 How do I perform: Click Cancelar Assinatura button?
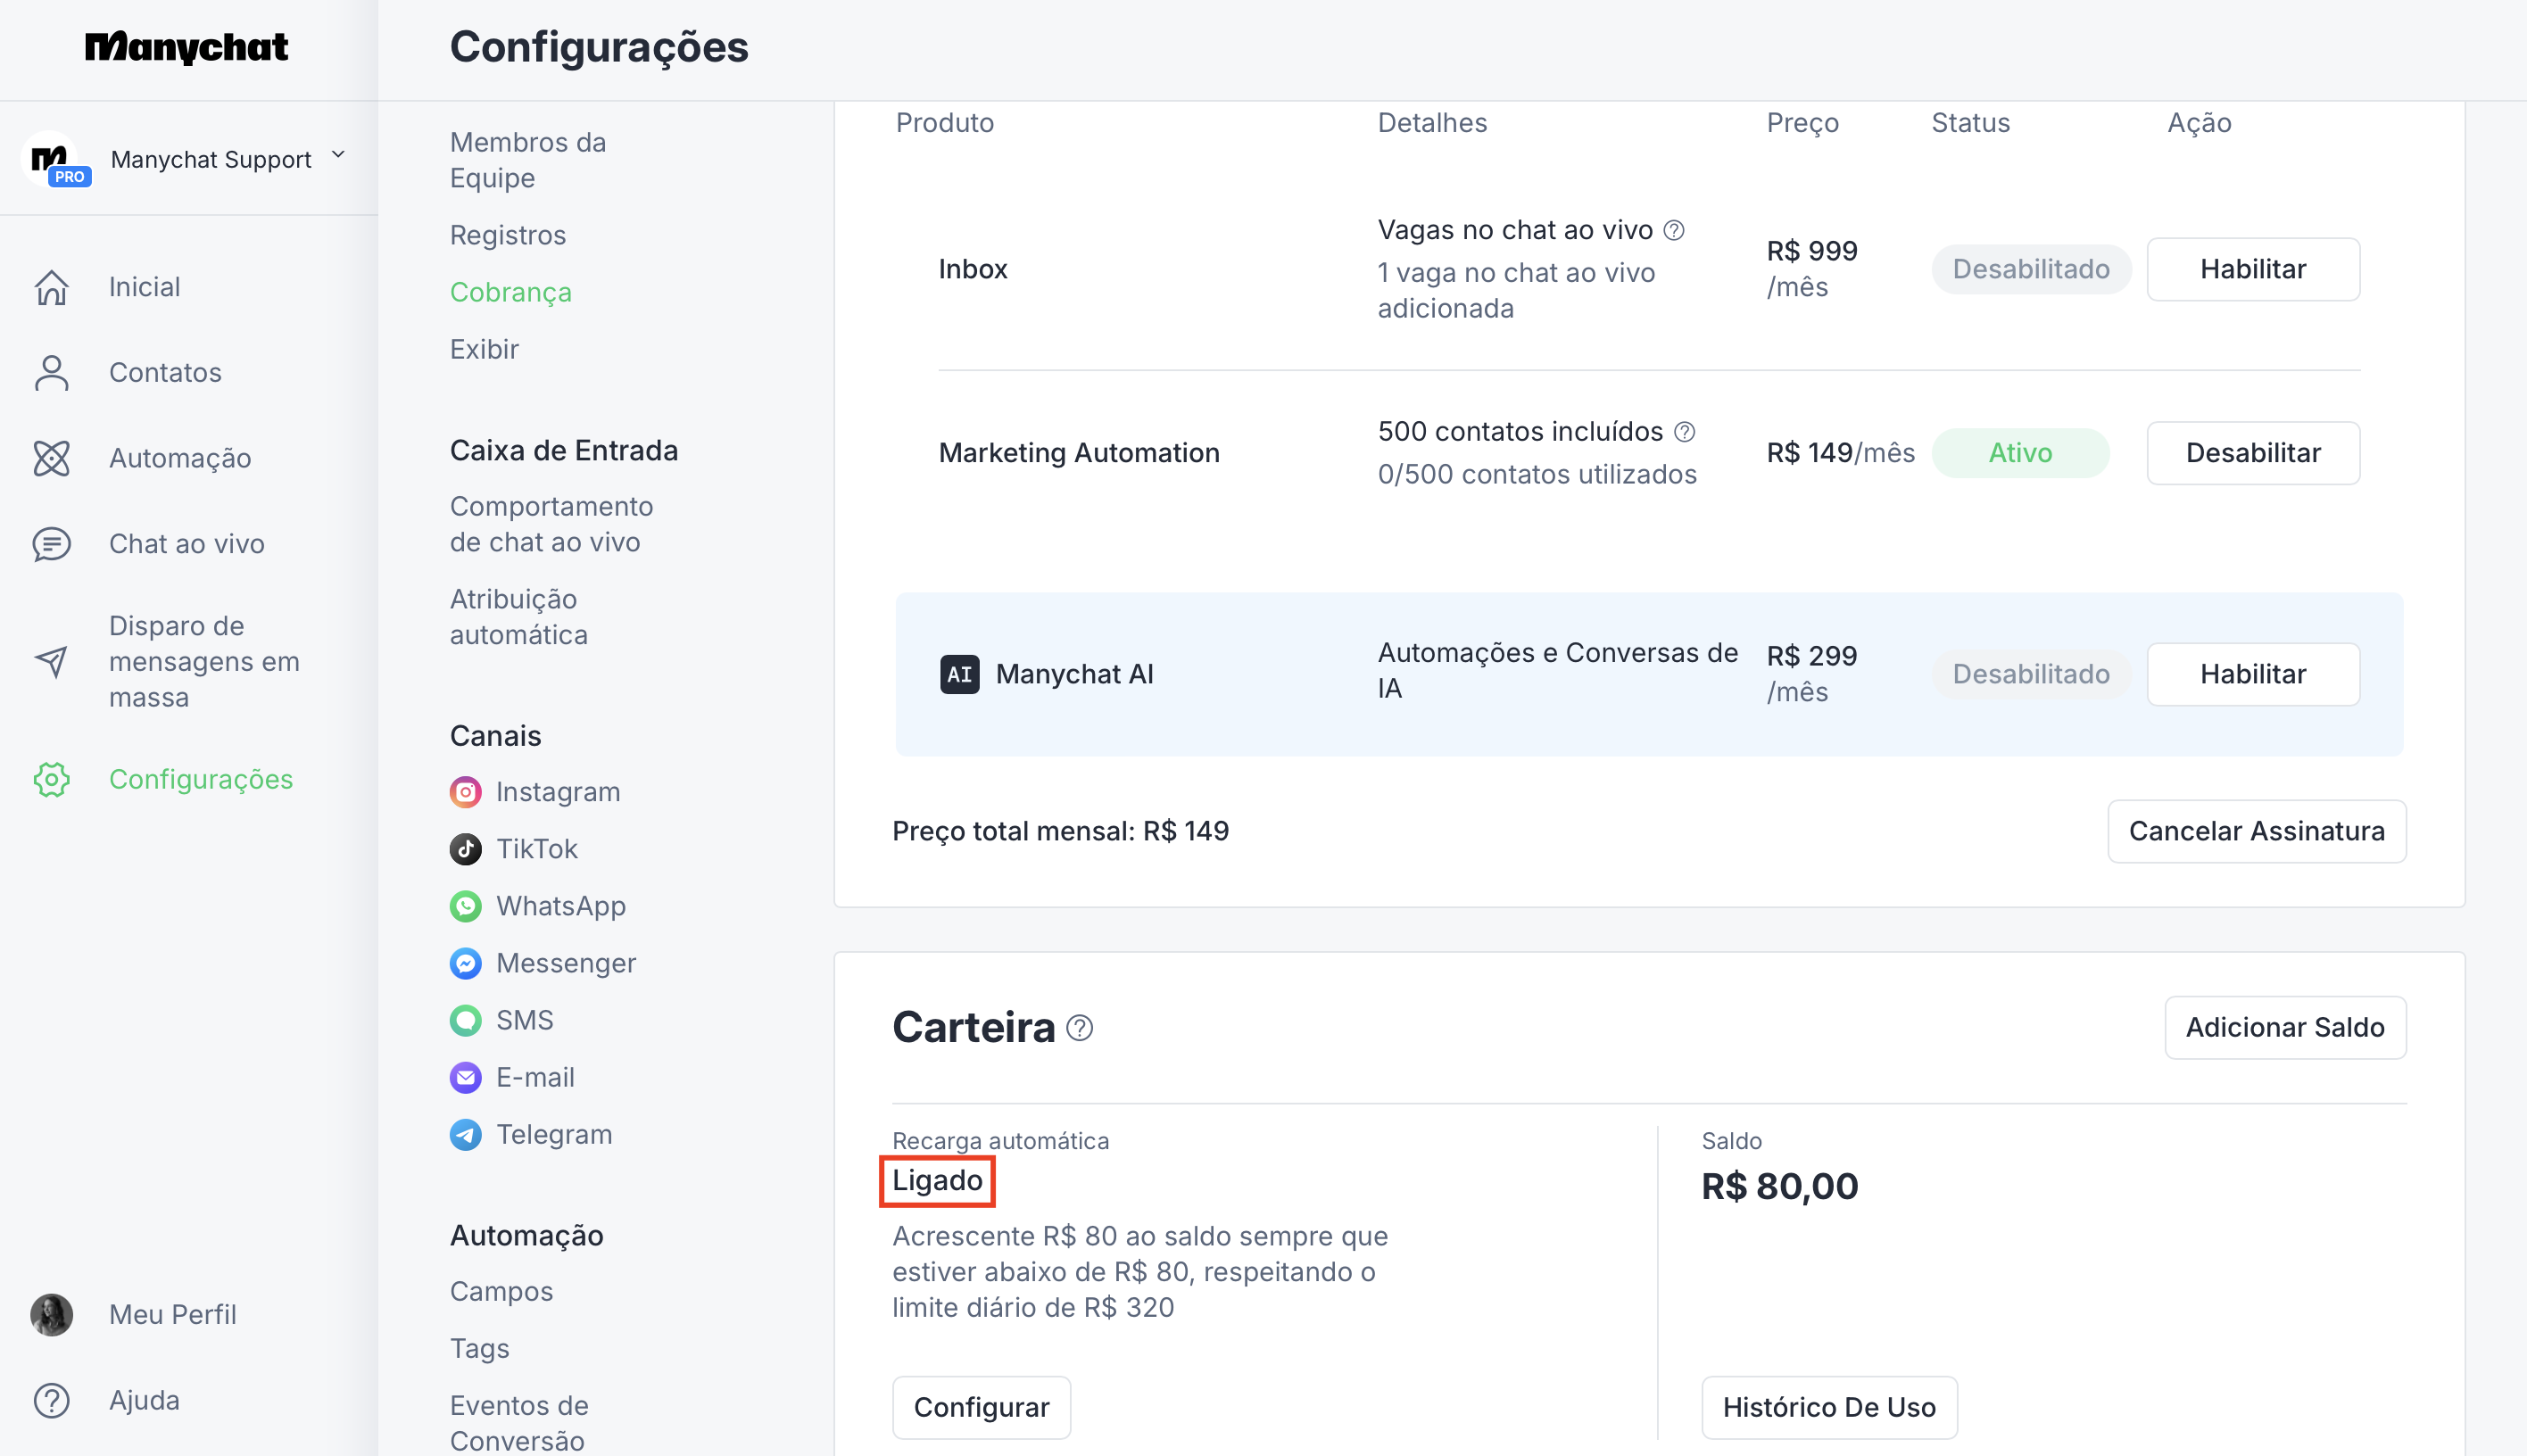pos(2256,831)
